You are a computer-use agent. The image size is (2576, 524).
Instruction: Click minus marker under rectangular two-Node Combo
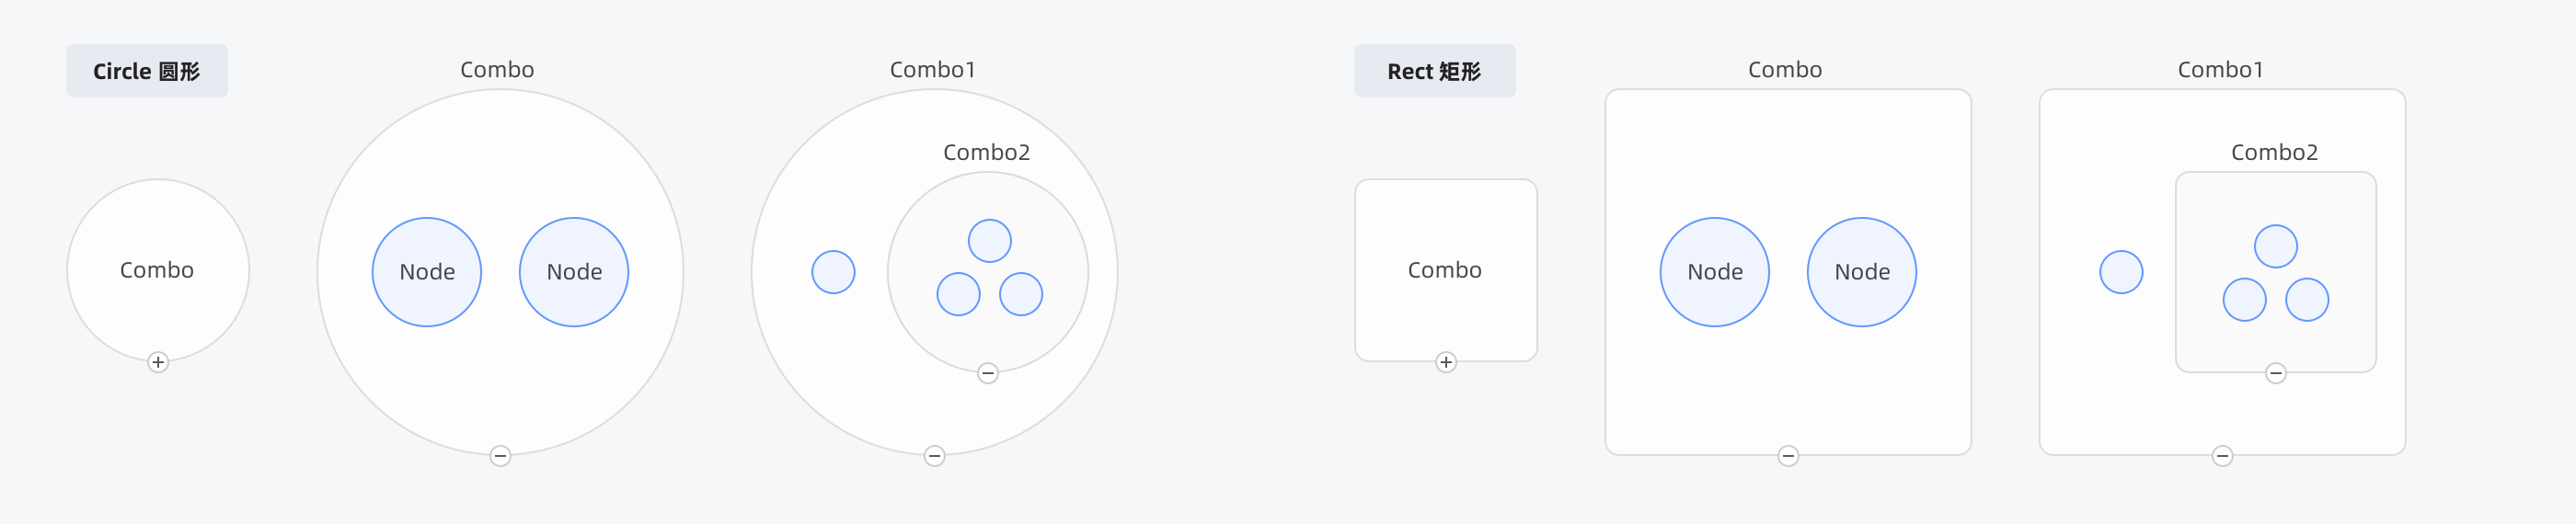pos(1788,456)
